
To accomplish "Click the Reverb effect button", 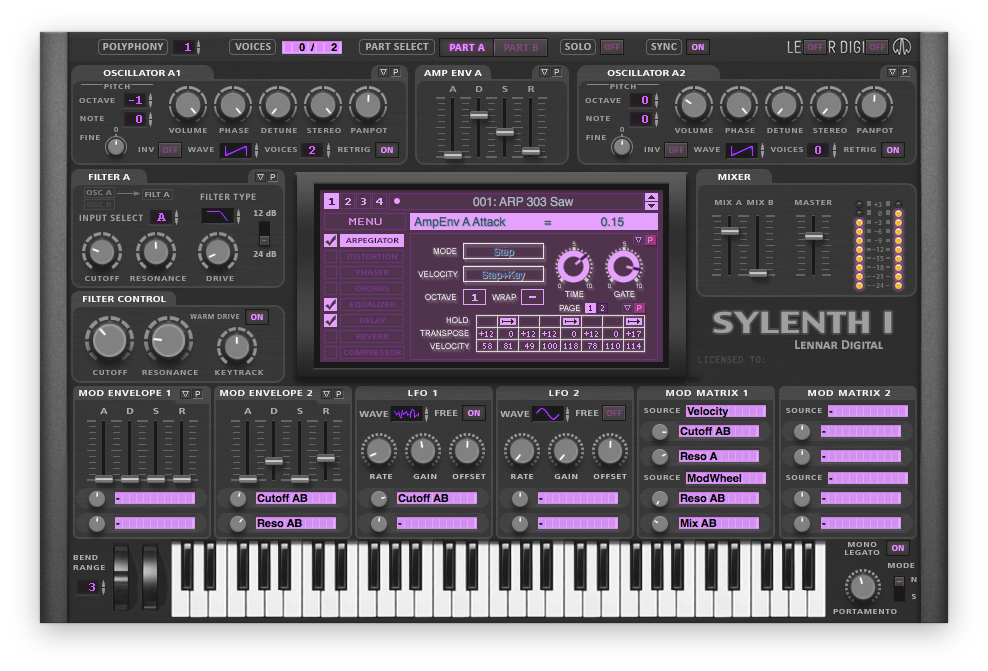I will click(372, 336).
